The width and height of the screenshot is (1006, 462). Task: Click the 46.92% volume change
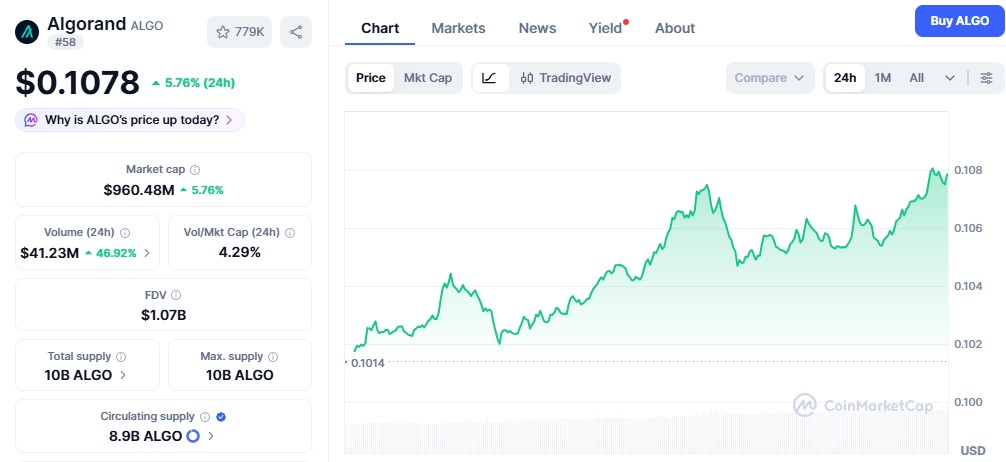pos(110,253)
